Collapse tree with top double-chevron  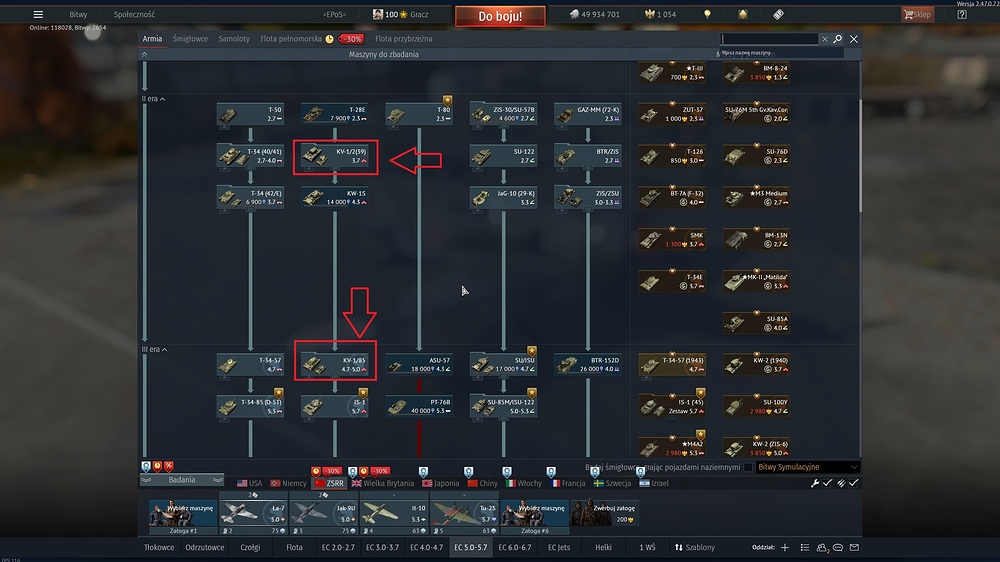coord(145,54)
